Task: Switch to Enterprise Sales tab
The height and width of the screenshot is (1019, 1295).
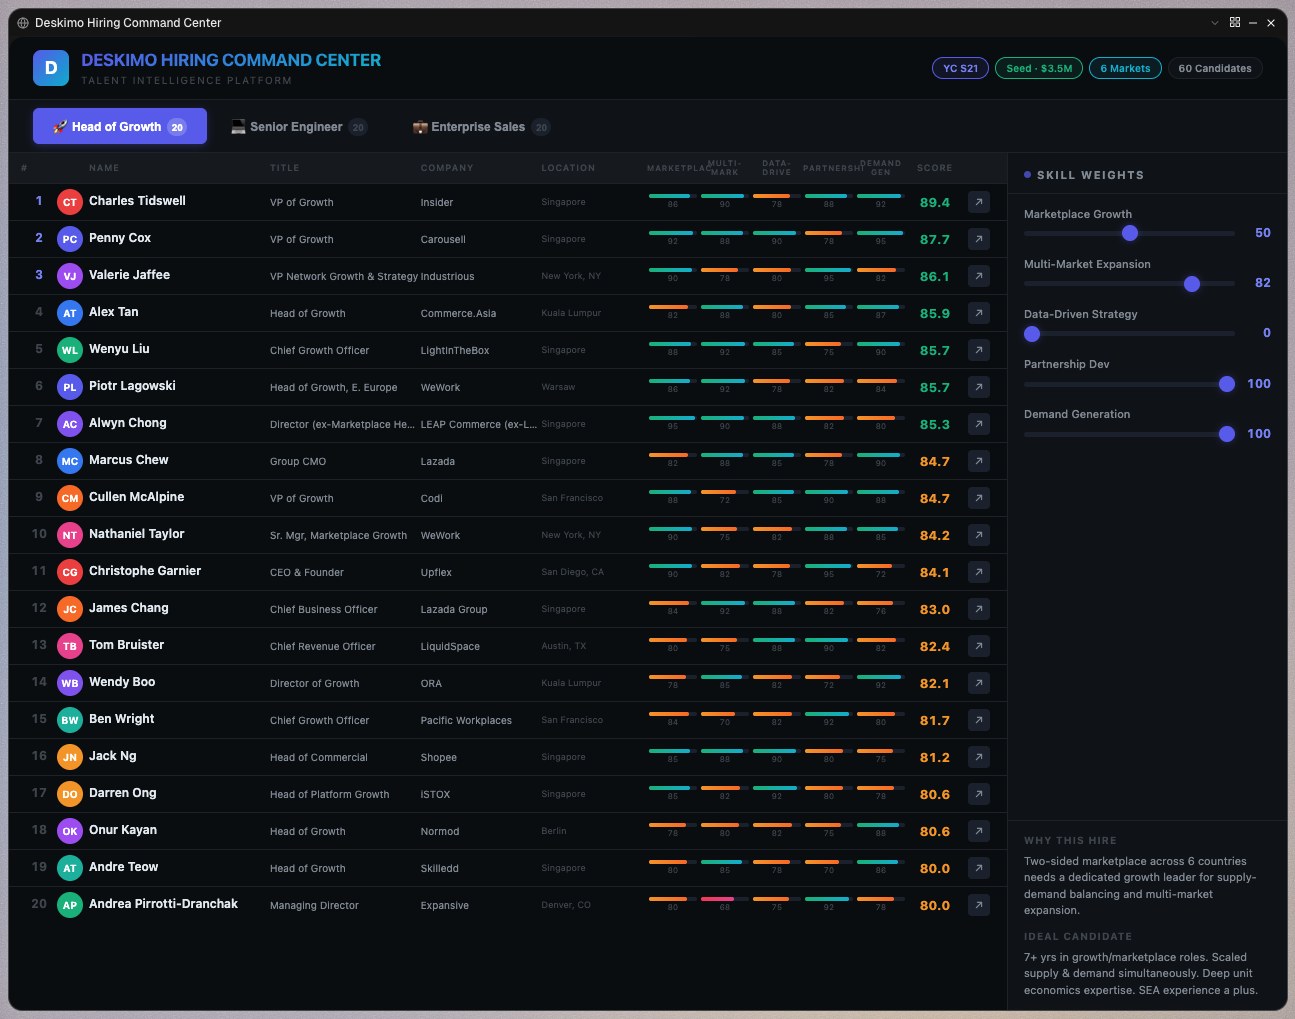Action: tap(481, 127)
